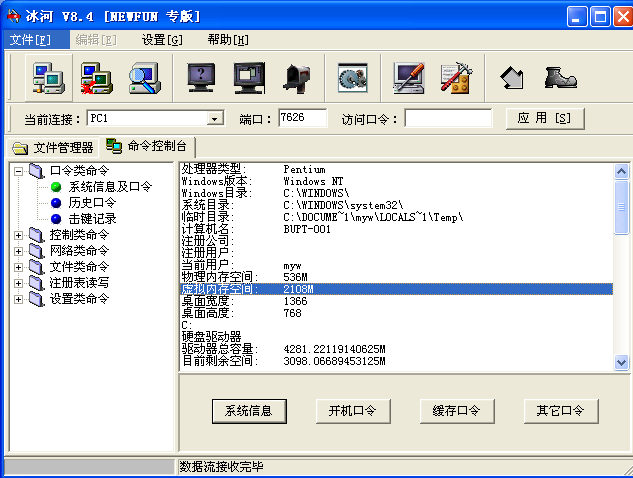
Task: Click the 访问口令 input field
Action: pos(449,118)
